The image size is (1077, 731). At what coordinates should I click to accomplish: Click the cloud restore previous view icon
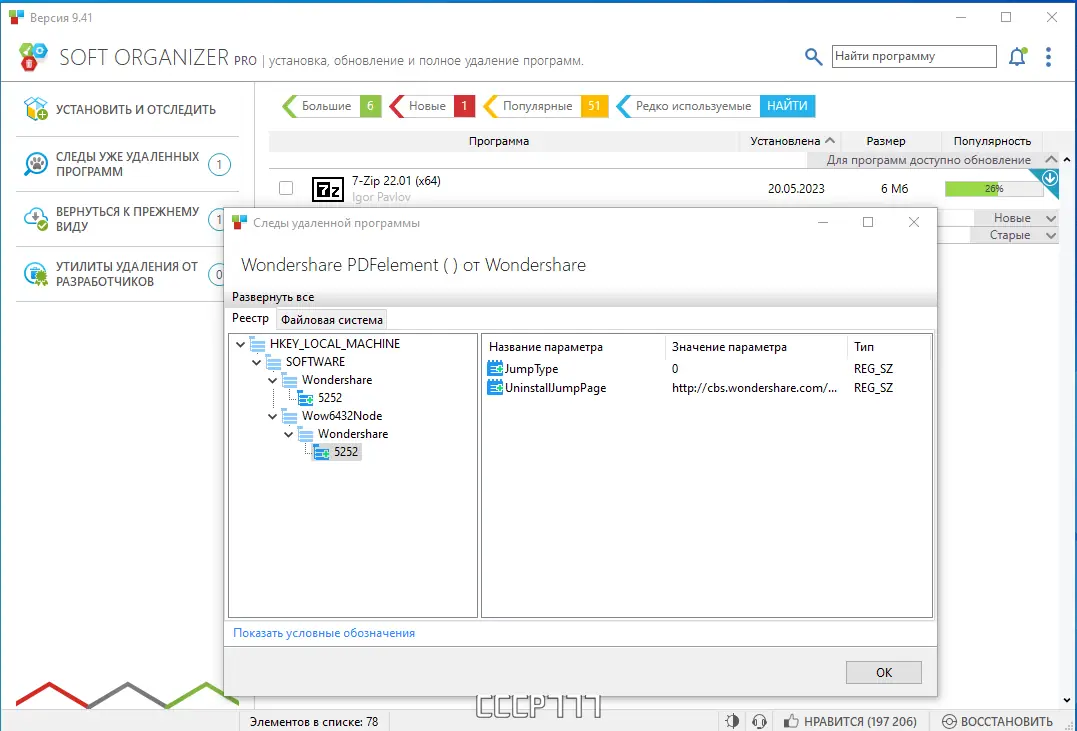(x=36, y=218)
